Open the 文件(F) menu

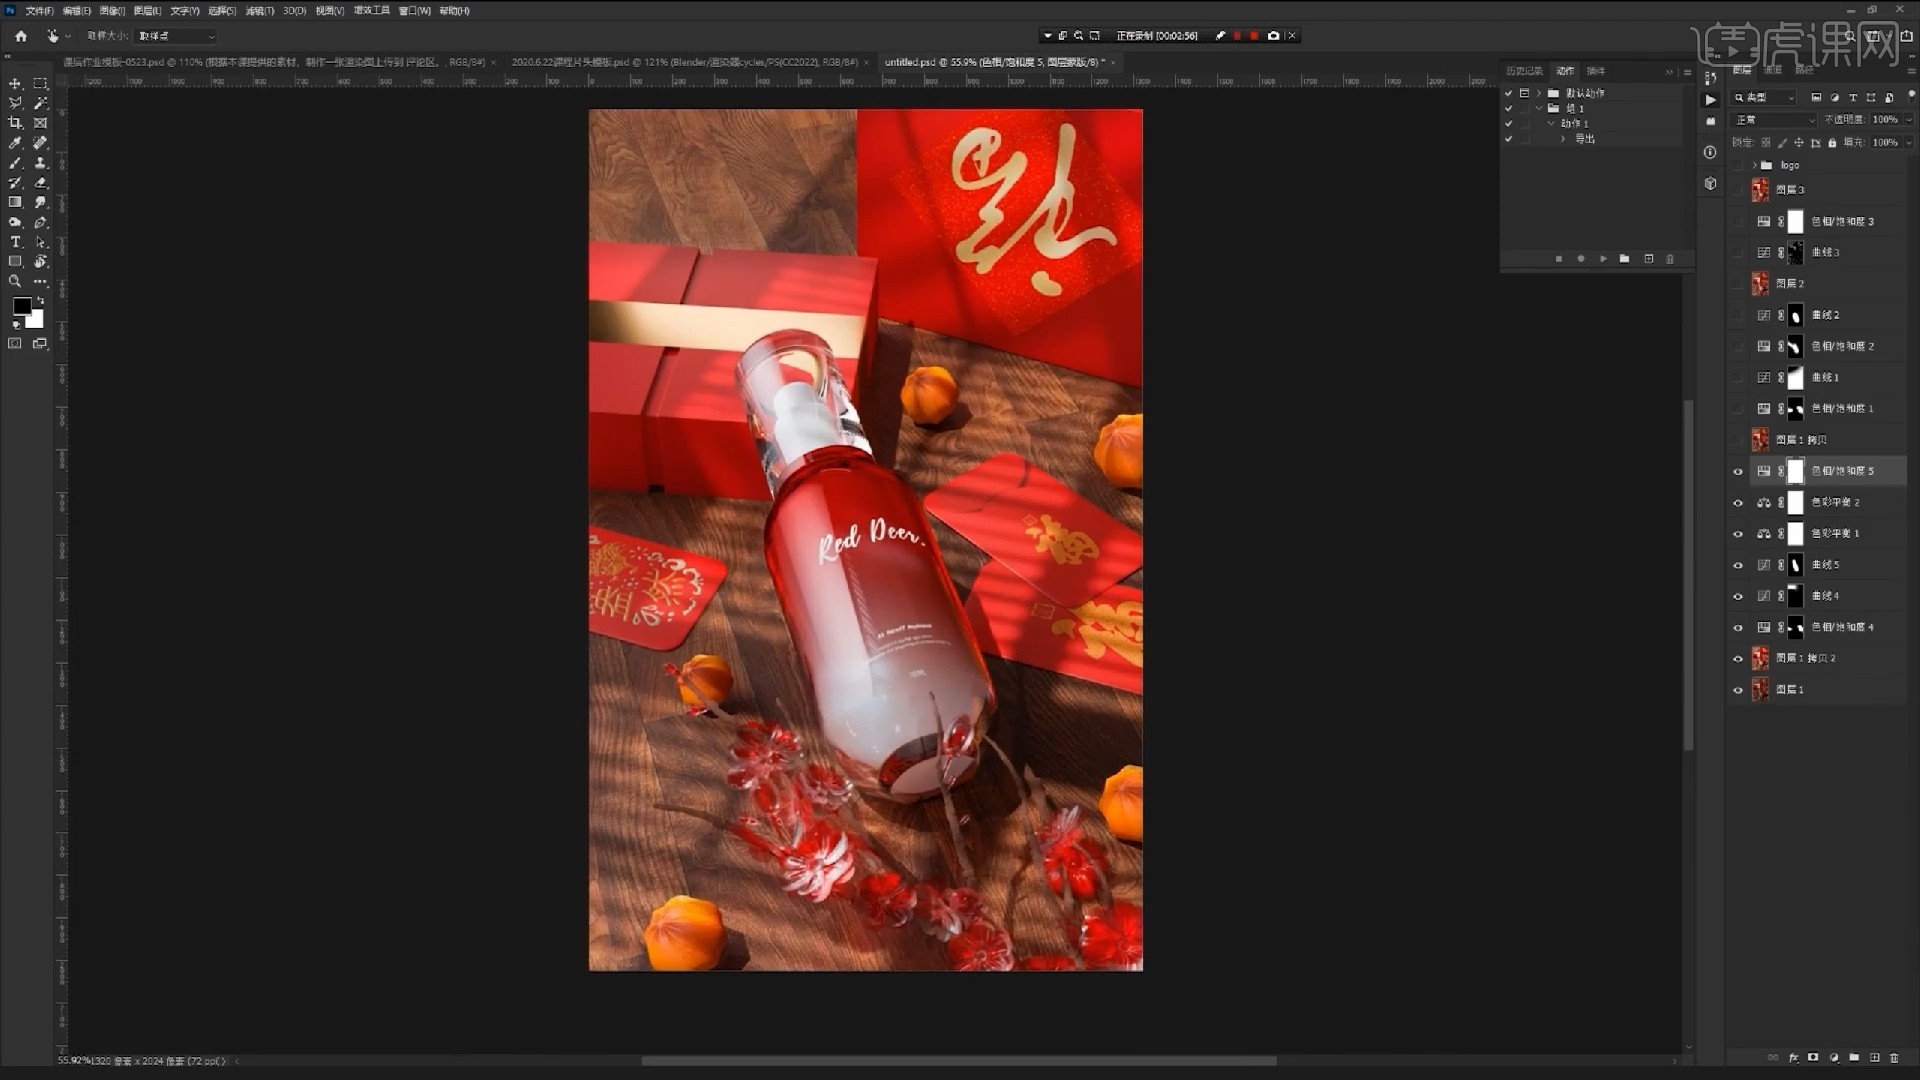(39, 11)
